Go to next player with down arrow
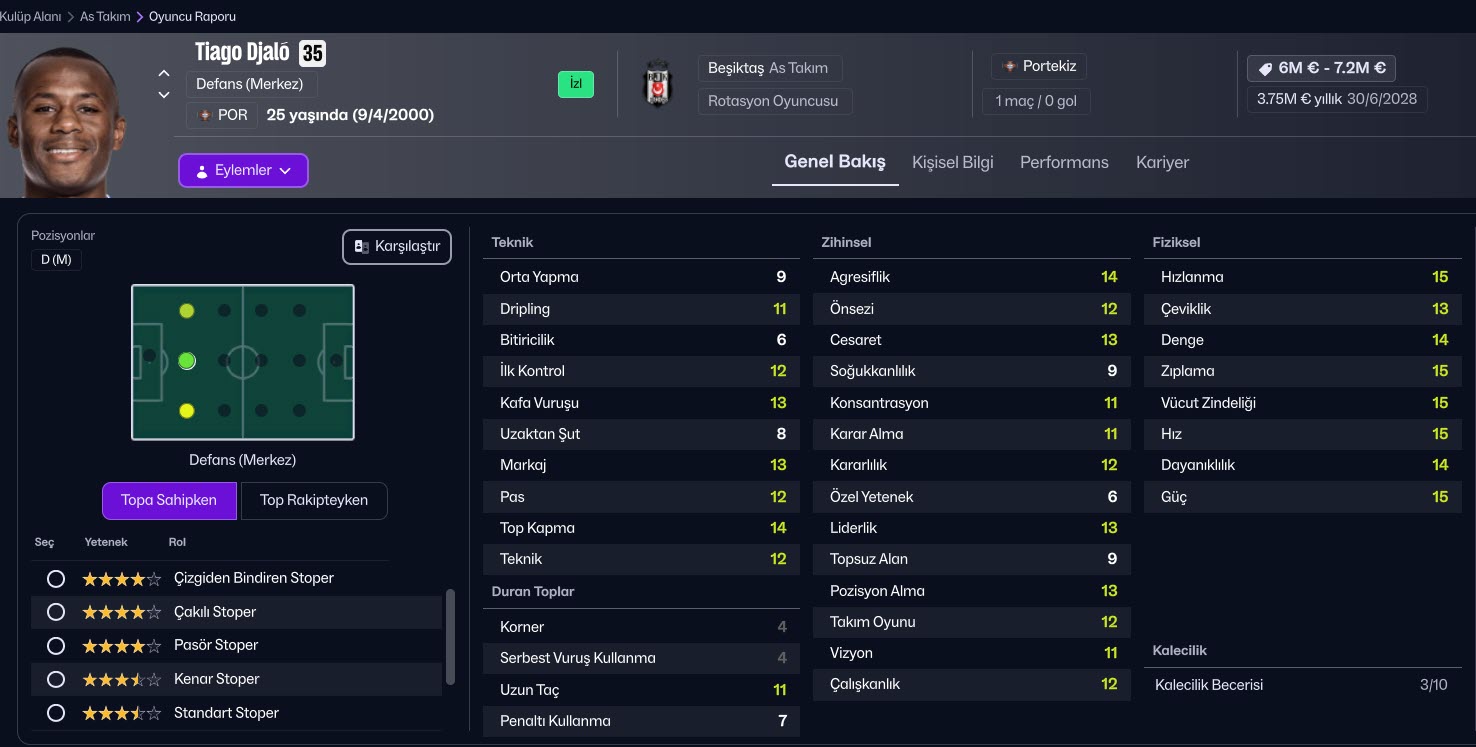Screen dimensions: 1476x747 164,95
